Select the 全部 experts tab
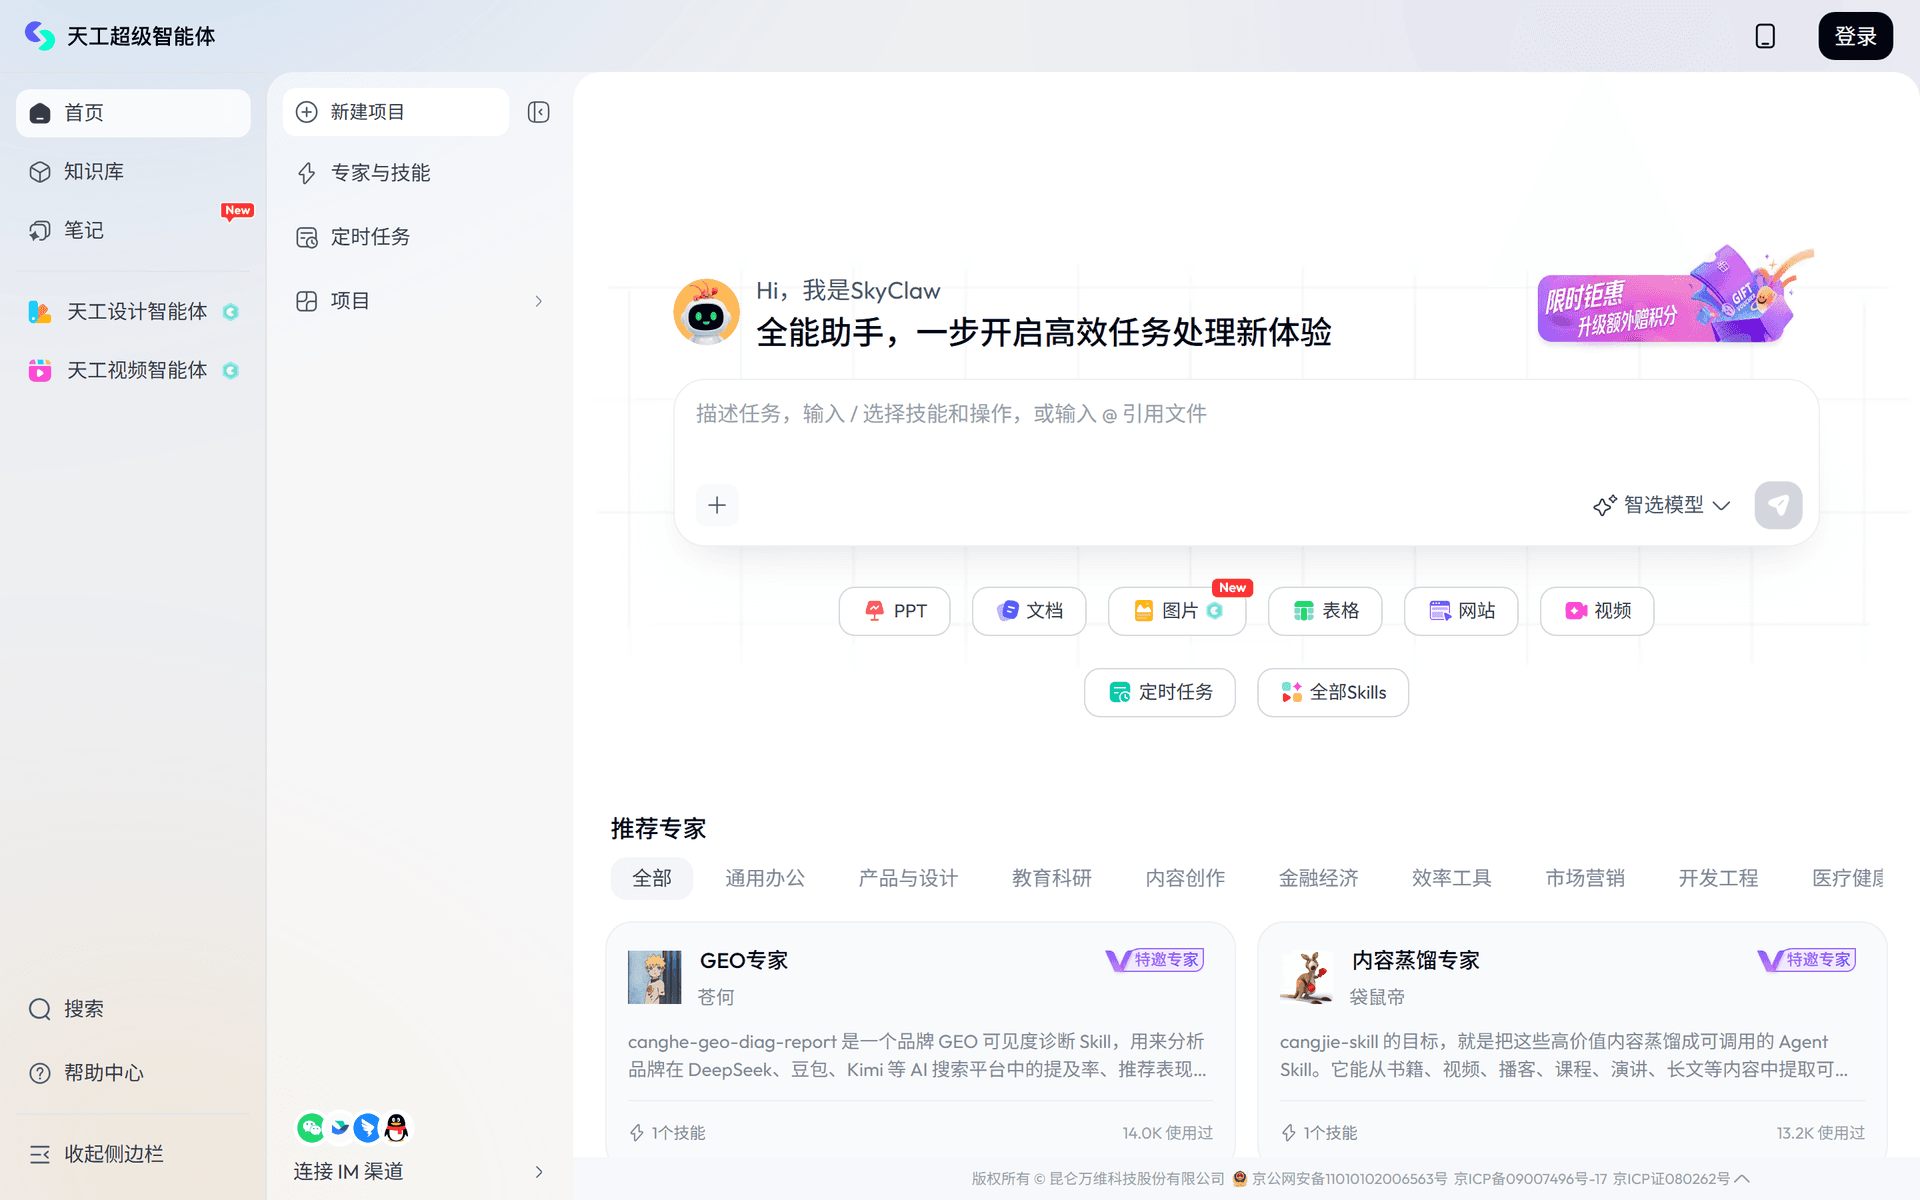This screenshot has height=1200, width=1920. (x=652, y=879)
